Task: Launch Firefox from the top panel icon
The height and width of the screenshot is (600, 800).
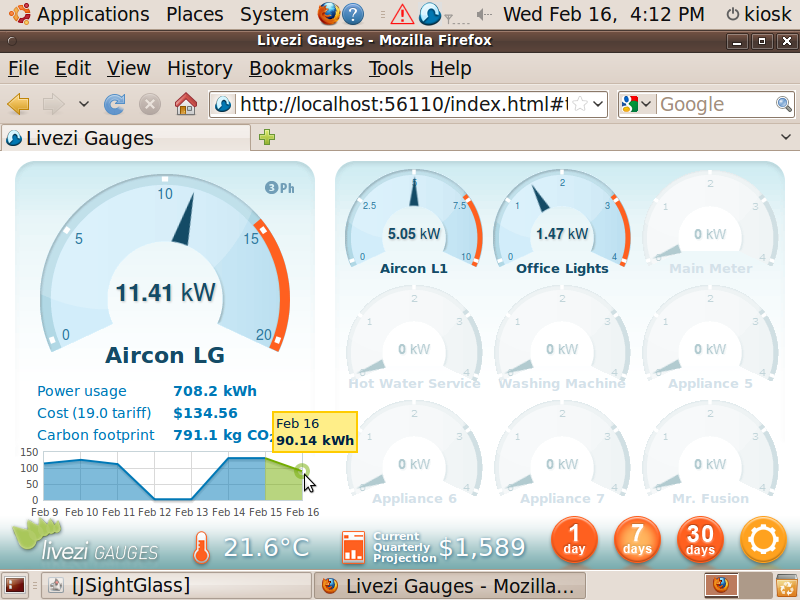Action: pos(329,14)
